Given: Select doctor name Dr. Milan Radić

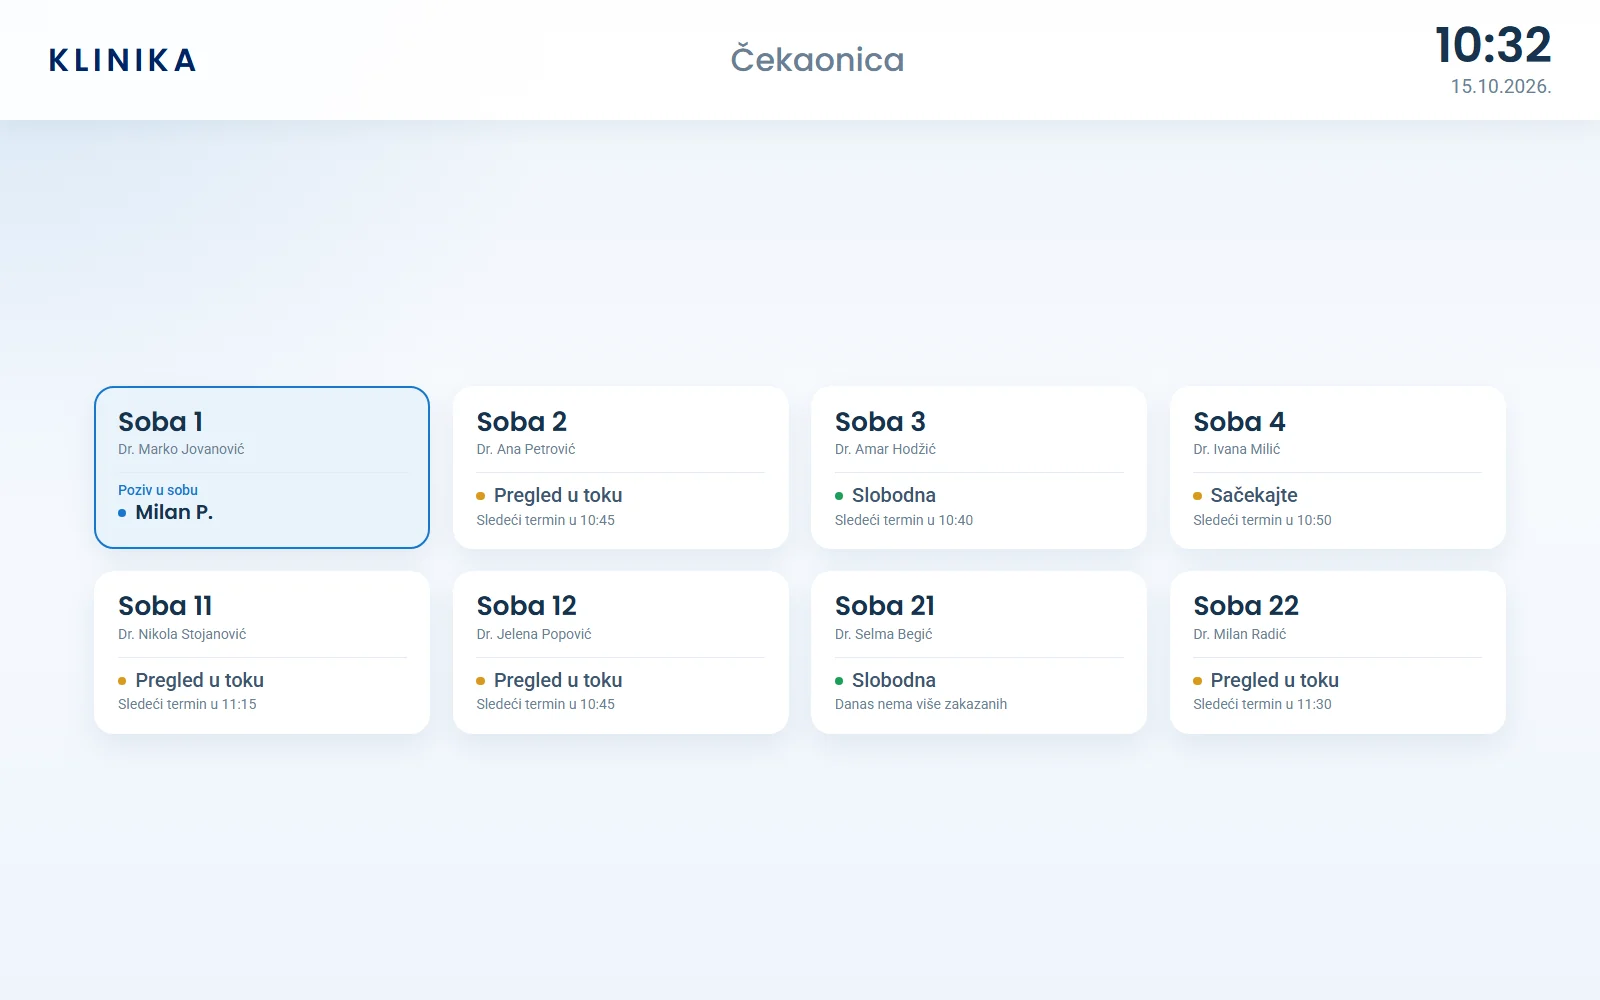Looking at the screenshot, I should (x=1239, y=634).
